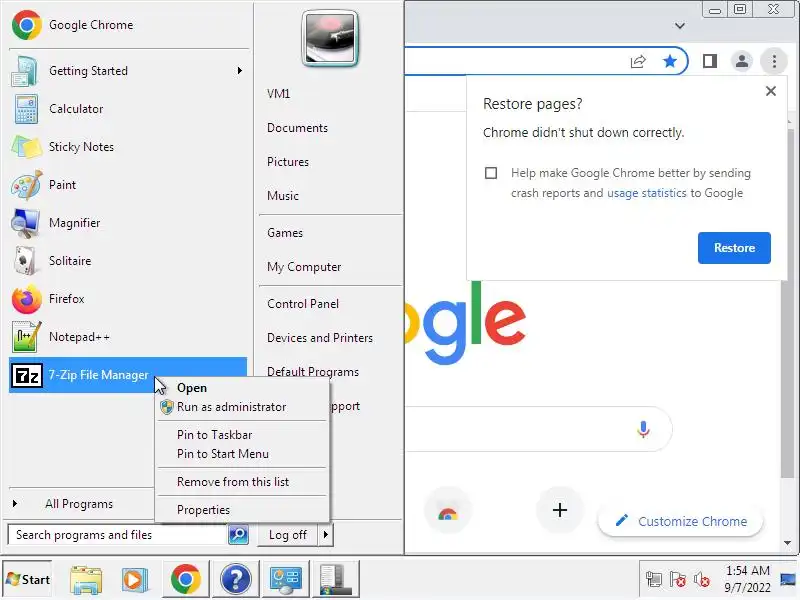The height and width of the screenshot is (600, 800).
Task: Click Chrome share page icon
Action: coord(638,62)
